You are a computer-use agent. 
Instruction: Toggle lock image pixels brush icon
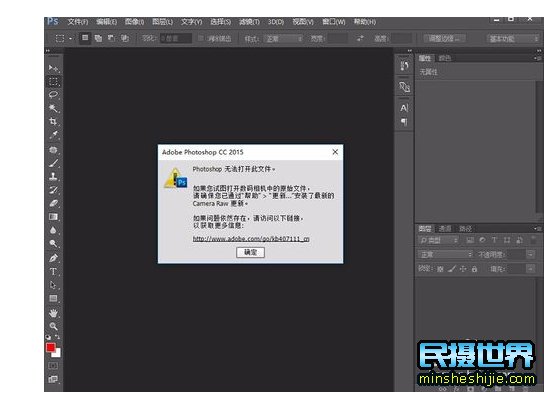click(451, 269)
